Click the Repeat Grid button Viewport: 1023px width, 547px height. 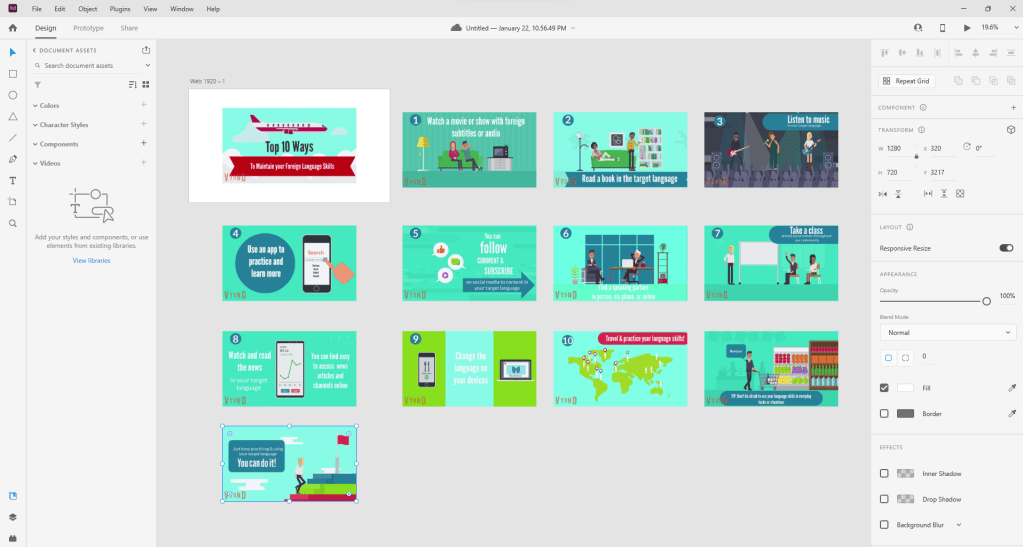(x=906, y=80)
